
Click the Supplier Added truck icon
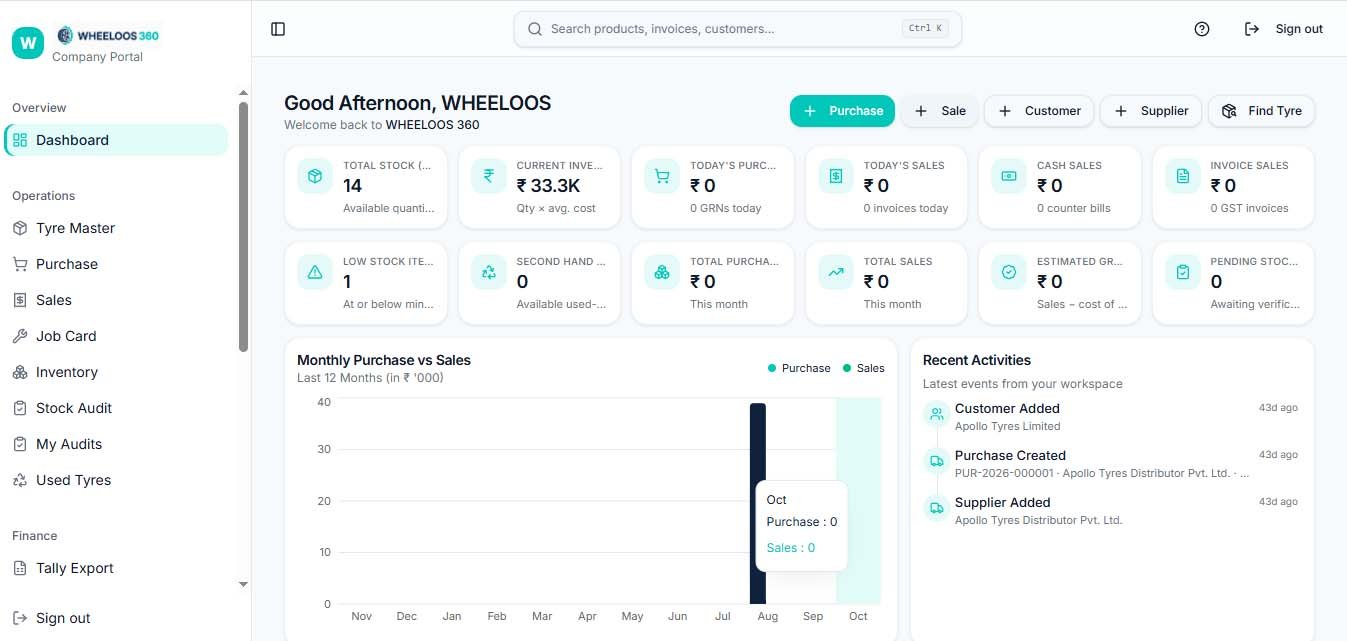click(x=936, y=508)
